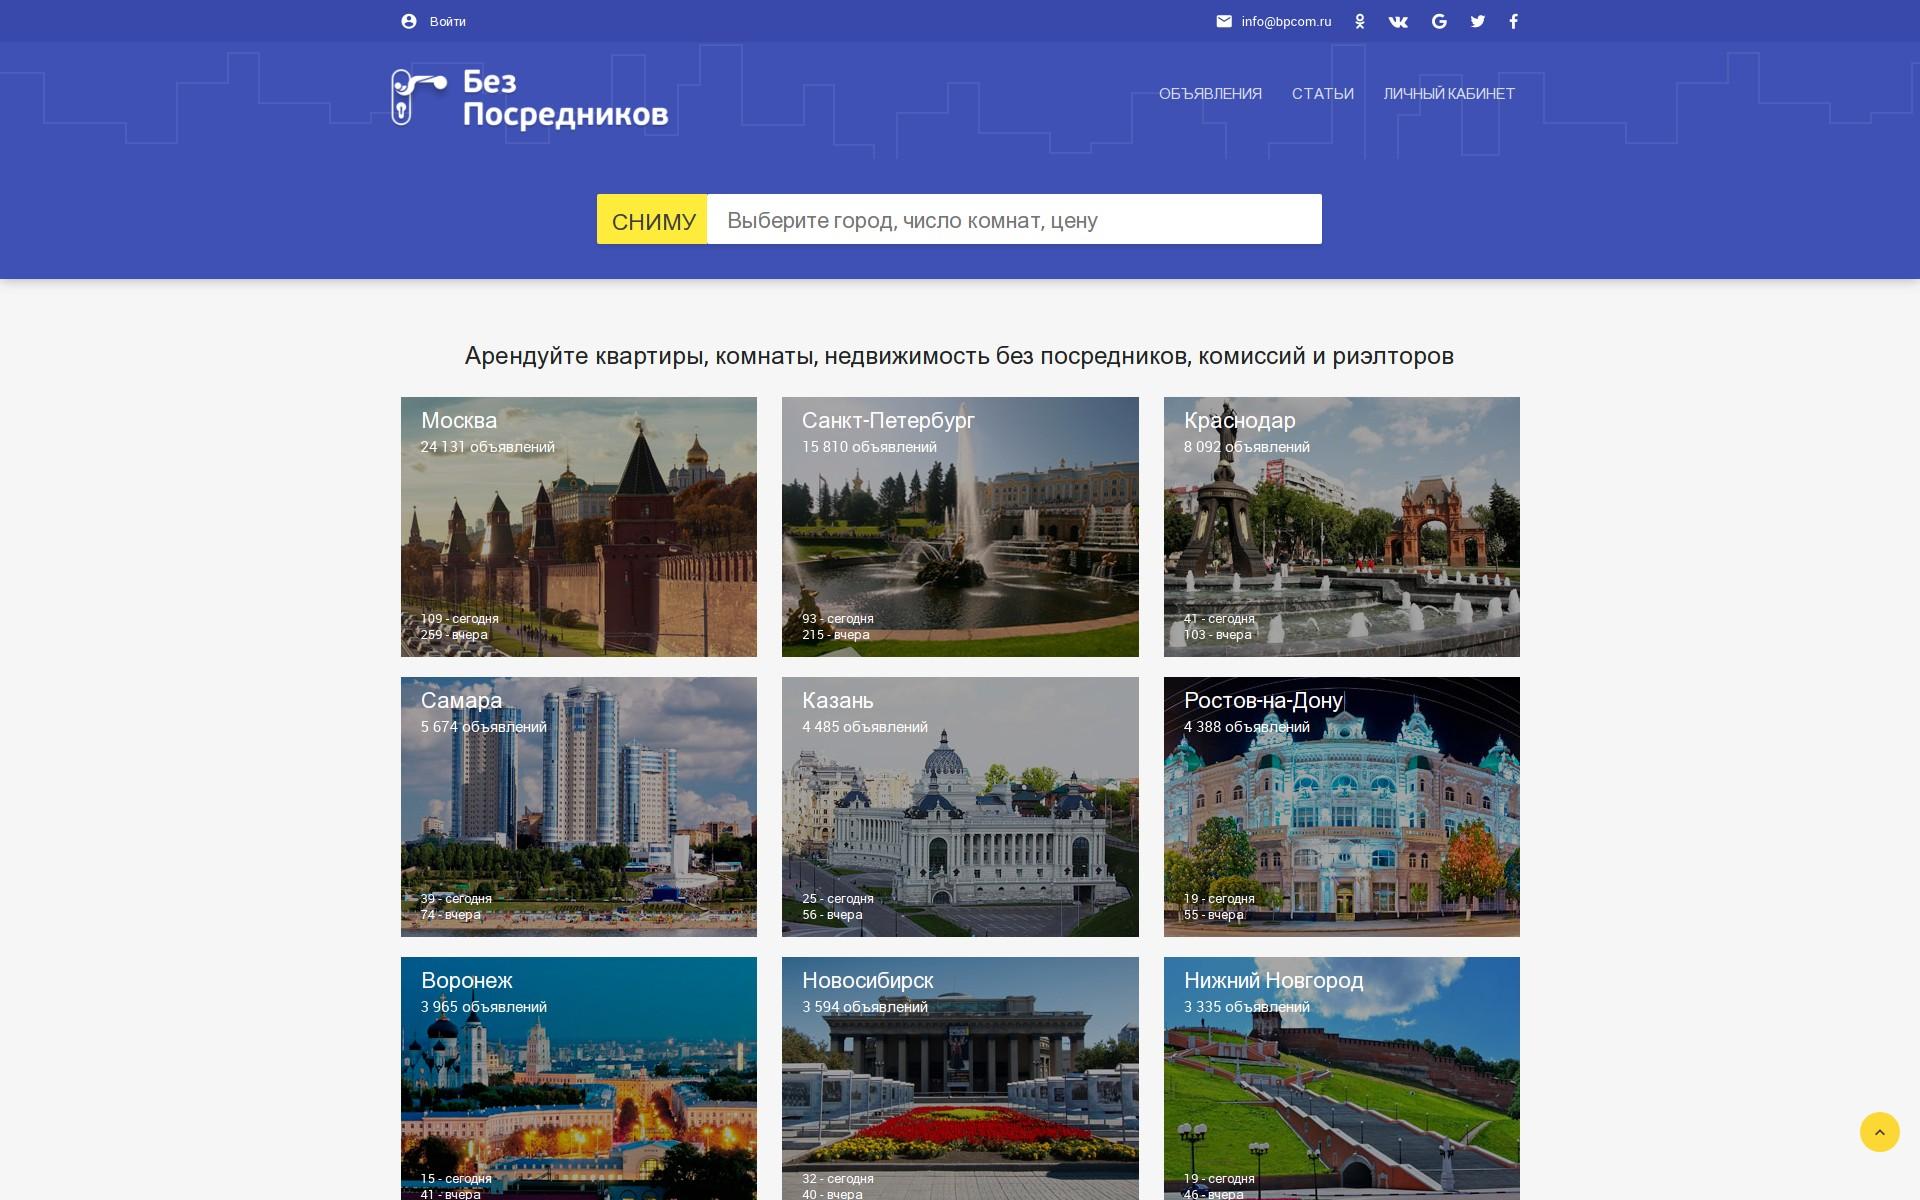Click the text 15 - сегодня
Screen dimensions: 1920x1200
pos(456,1179)
